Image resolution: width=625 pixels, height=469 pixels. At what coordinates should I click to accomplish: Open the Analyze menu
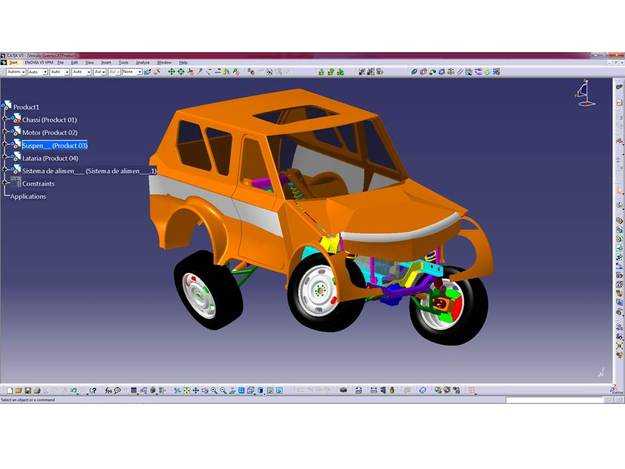pos(143,63)
